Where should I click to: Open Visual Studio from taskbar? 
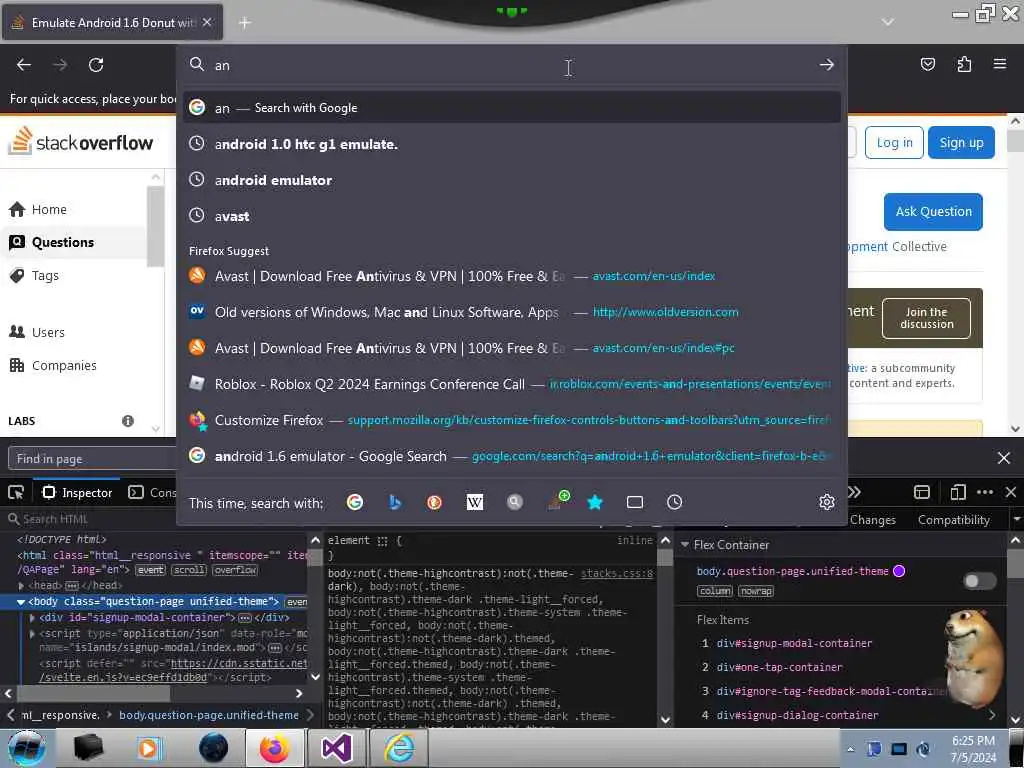click(x=336, y=748)
